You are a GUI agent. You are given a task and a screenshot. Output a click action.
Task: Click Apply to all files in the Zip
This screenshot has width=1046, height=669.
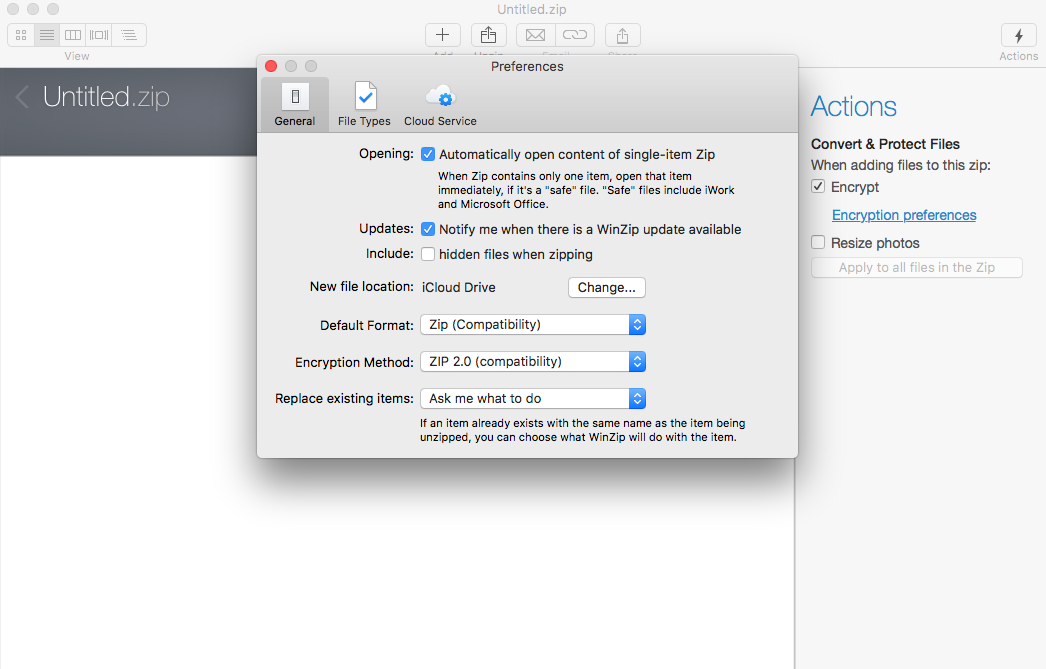tap(917, 267)
